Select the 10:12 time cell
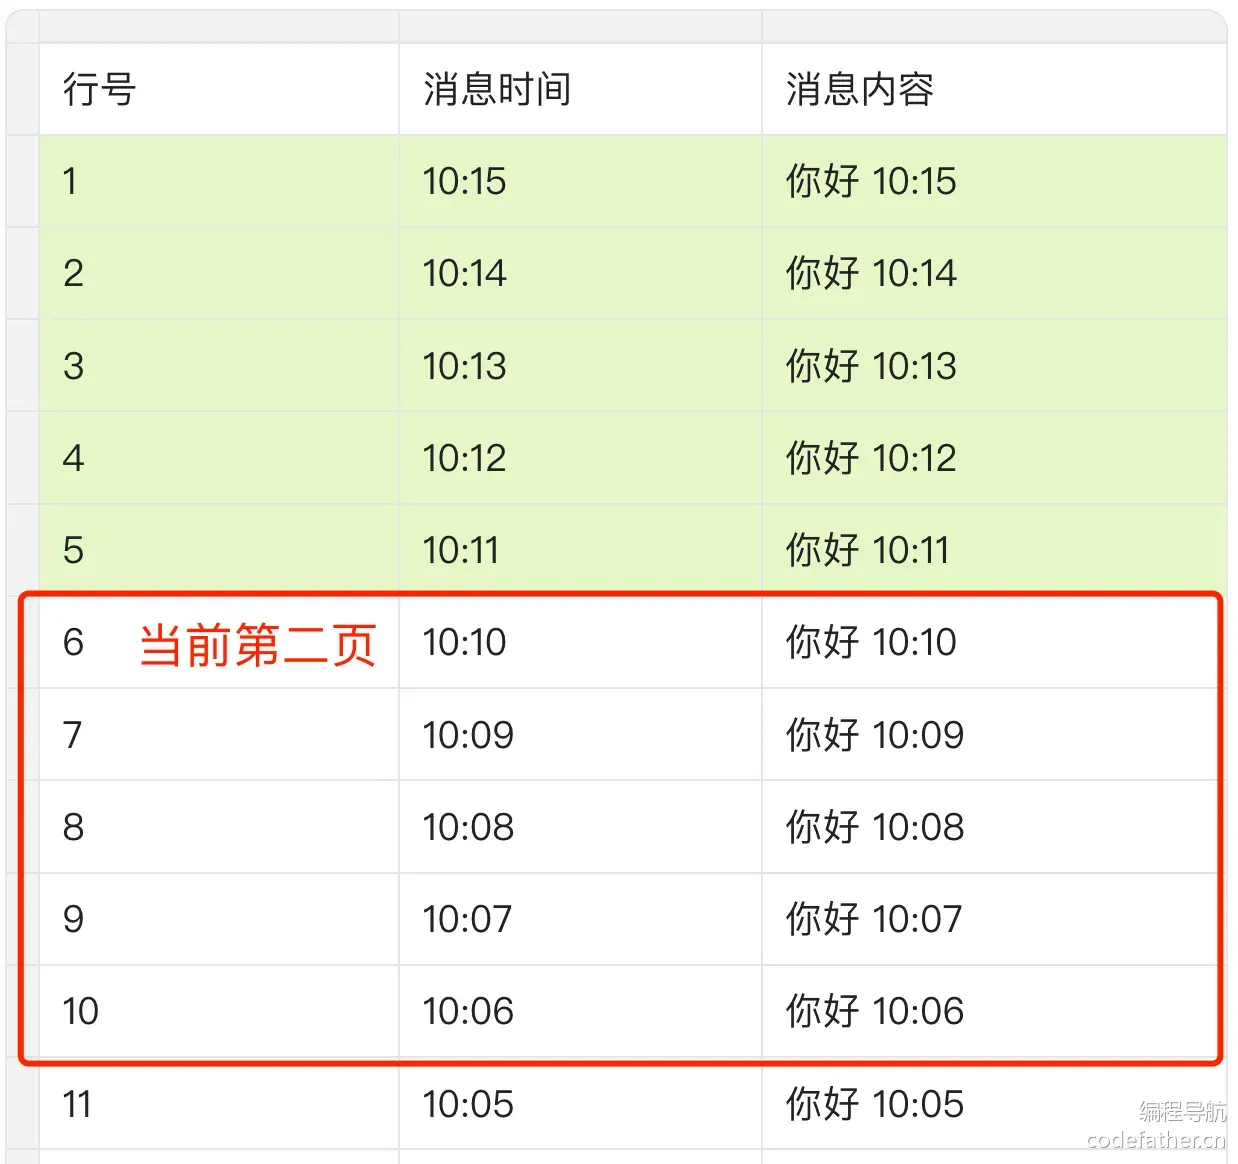The height and width of the screenshot is (1164, 1238). [x=580, y=458]
